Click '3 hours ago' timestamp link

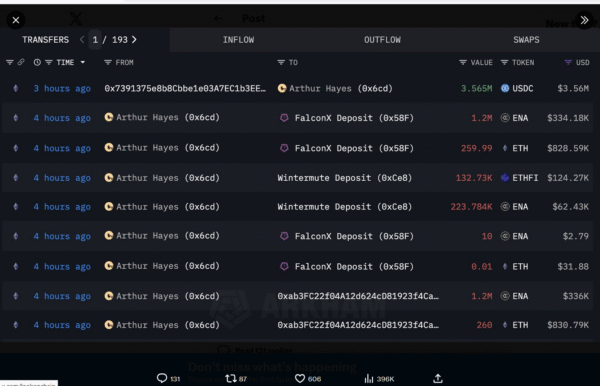click(x=62, y=89)
